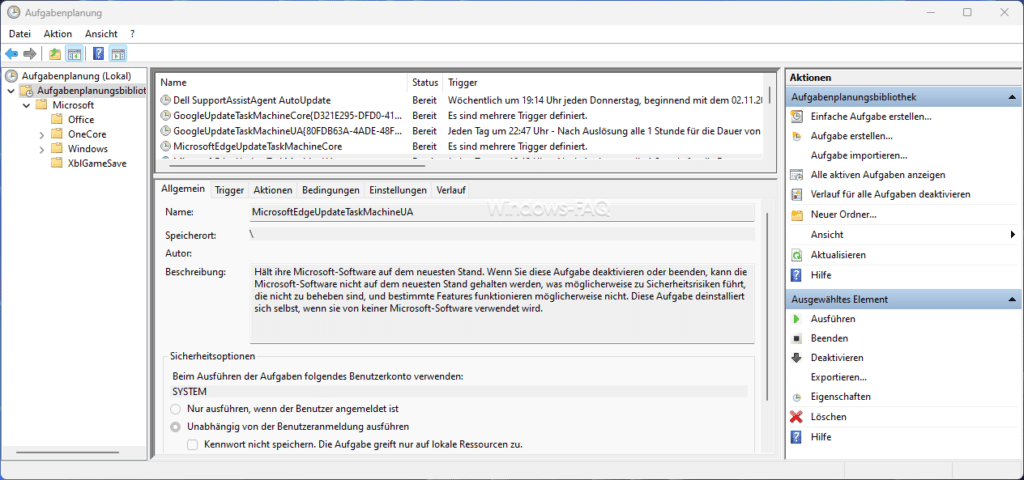Open the ? help menu
Image resolution: width=1024 pixels, height=480 pixels.
pos(133,33)
